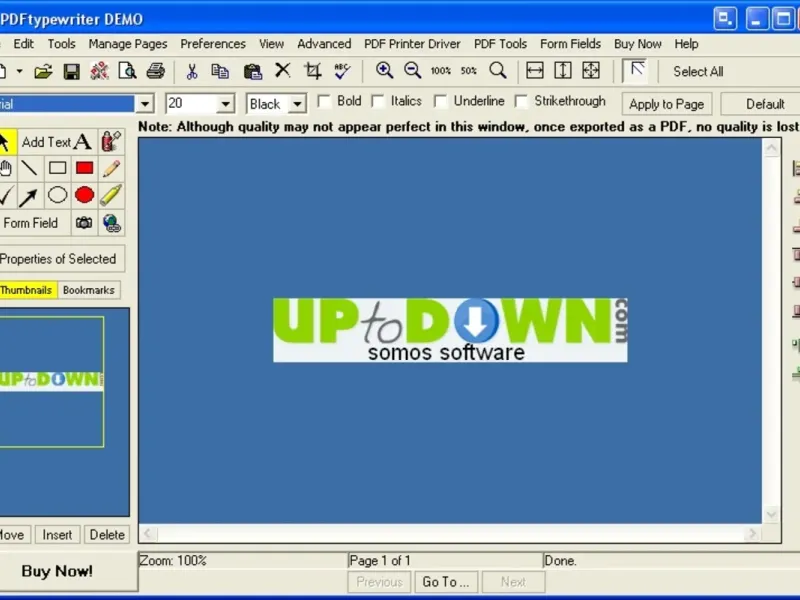Select the filled red circle tool
This screenshot has width=800, height=600.
84,195
